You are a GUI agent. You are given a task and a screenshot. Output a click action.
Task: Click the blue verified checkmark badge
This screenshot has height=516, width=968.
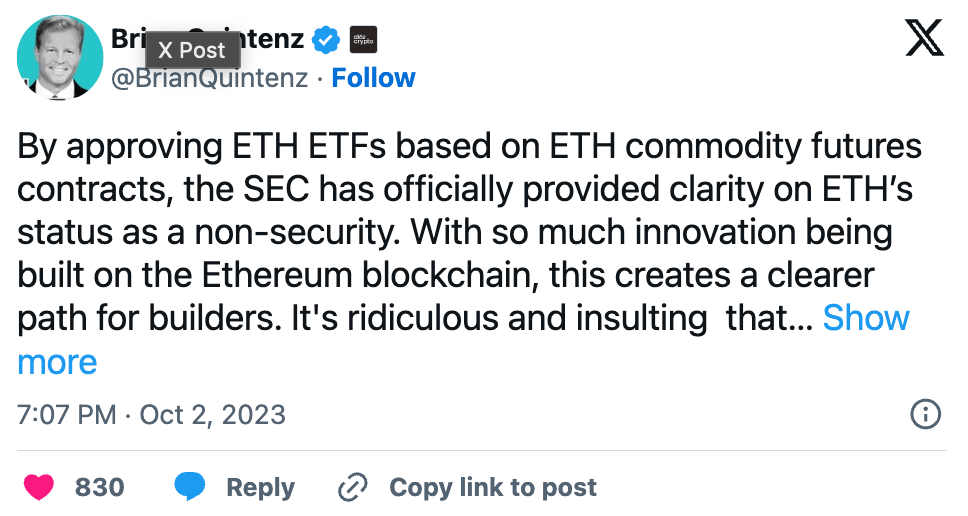[325, 41]
